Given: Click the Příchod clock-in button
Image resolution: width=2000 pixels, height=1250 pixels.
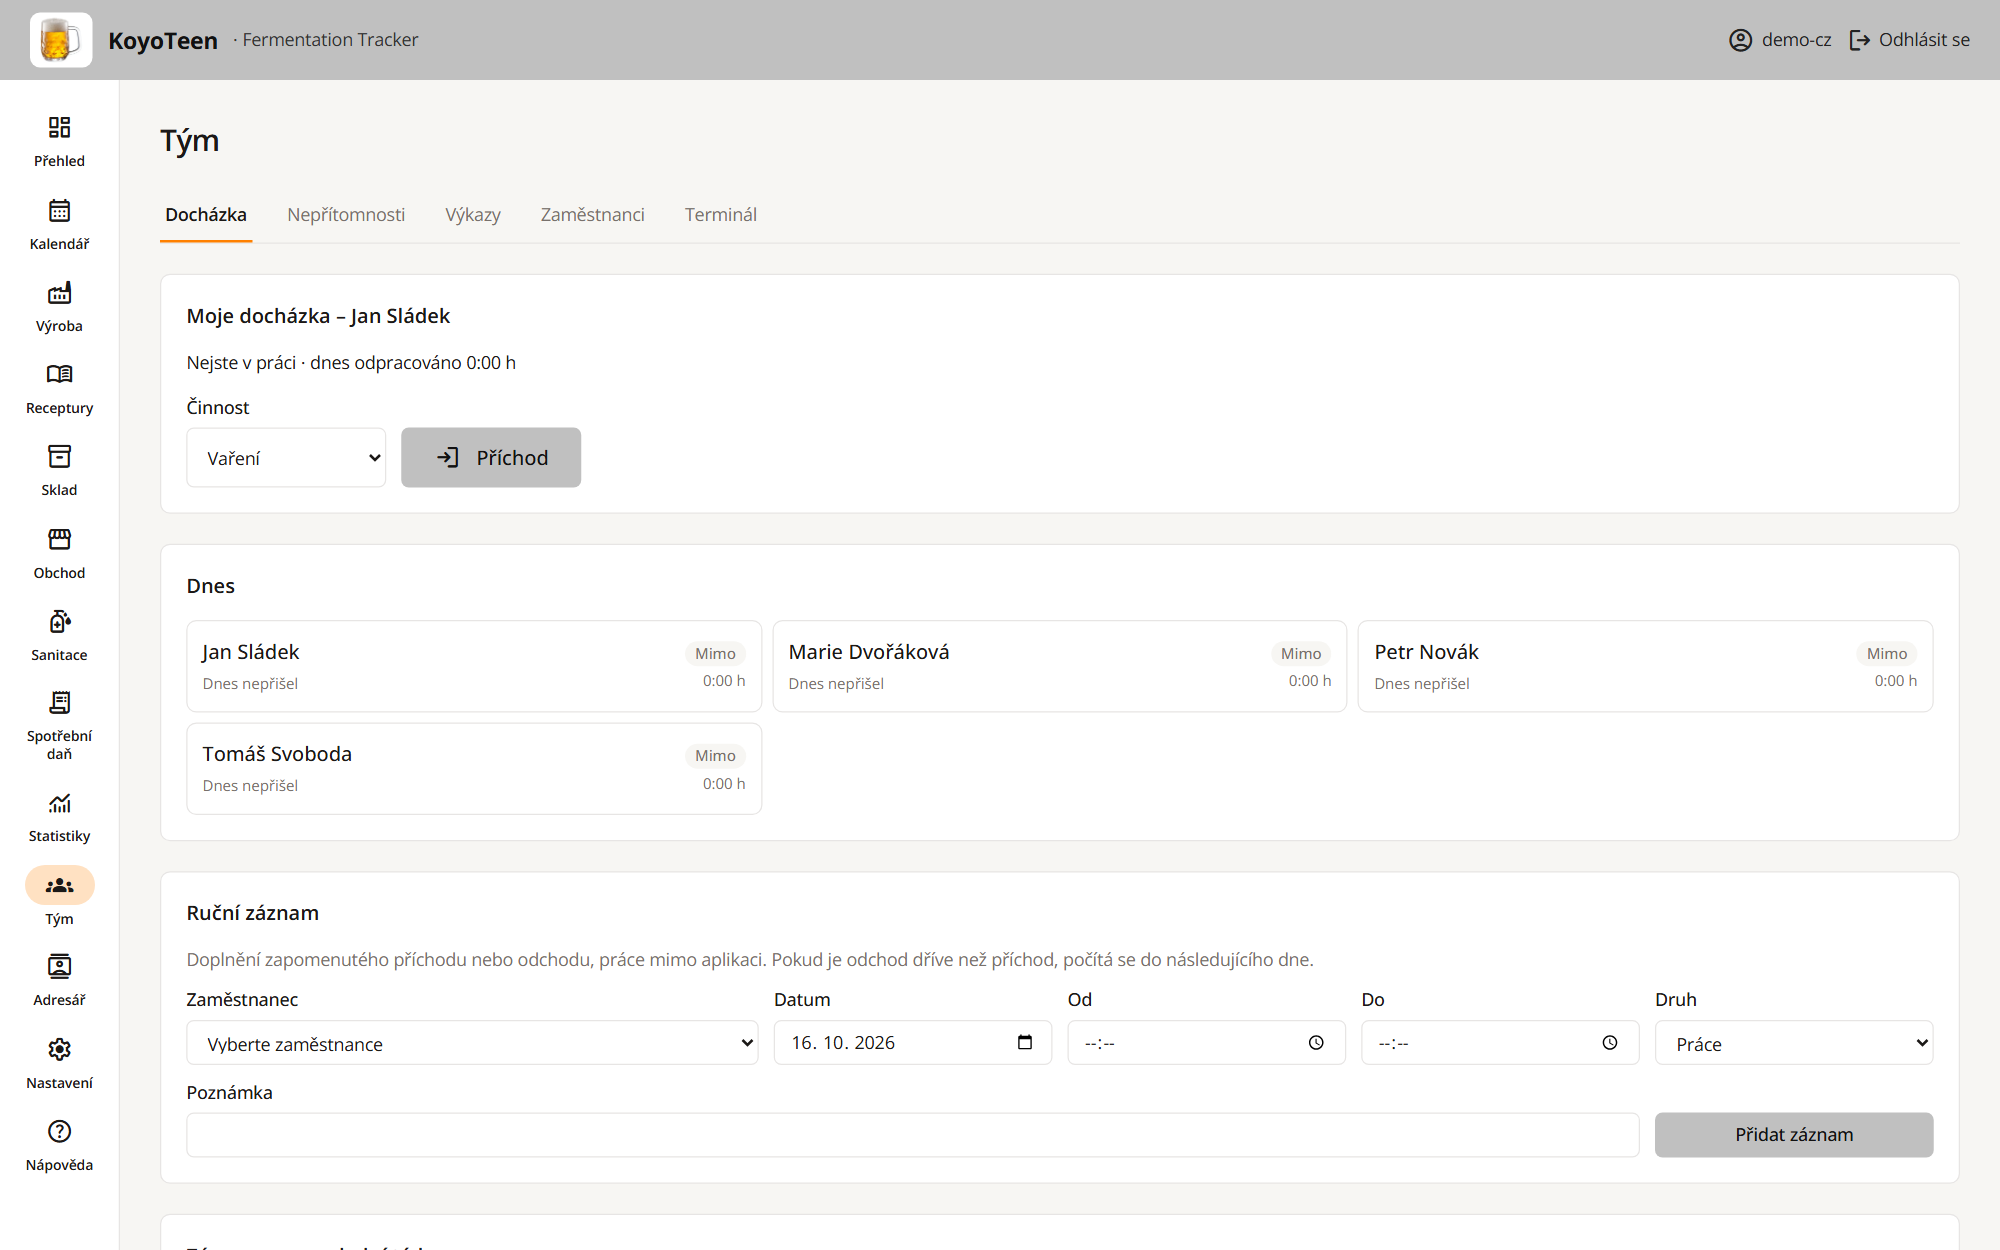Looking at the screenshot, I should click(x=491, y=458).
